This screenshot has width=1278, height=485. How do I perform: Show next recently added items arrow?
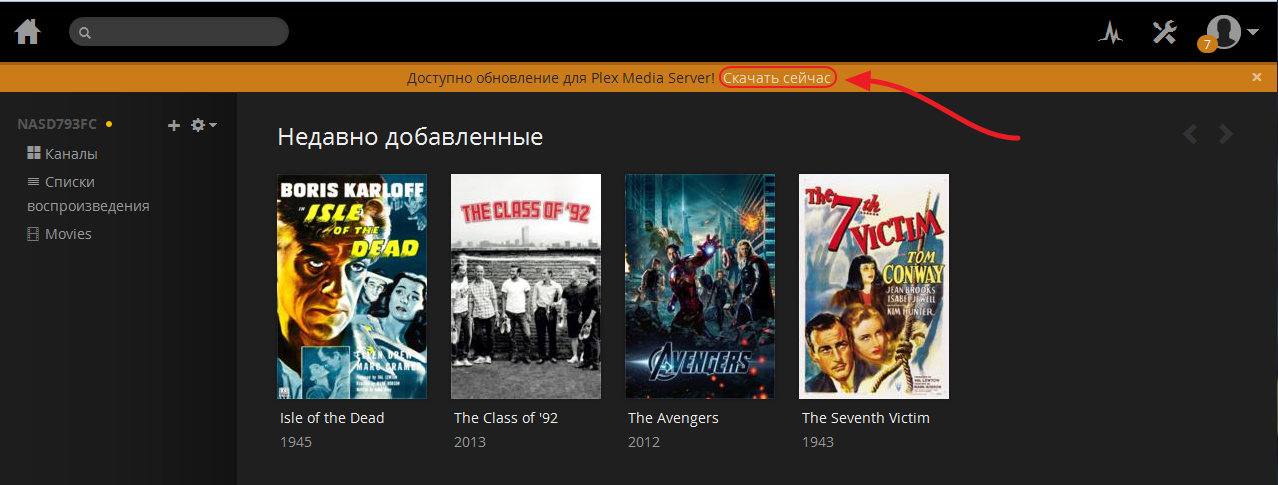click(1225, 134)
